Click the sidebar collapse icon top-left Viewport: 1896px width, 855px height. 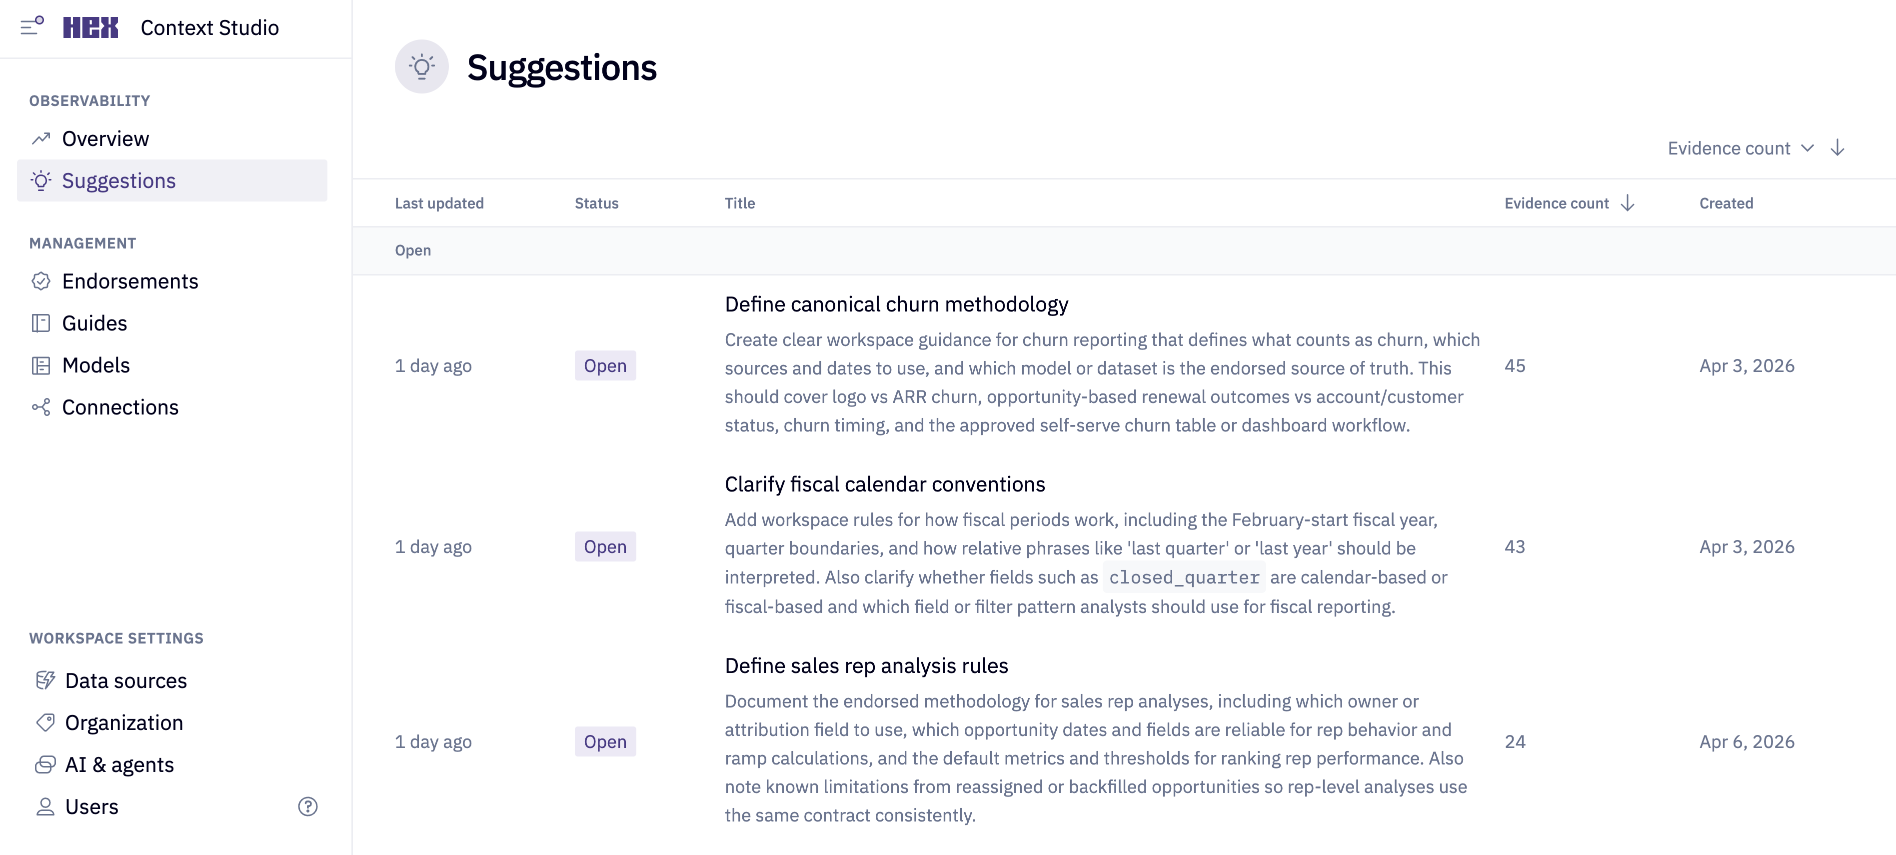[x=30, y=27]
